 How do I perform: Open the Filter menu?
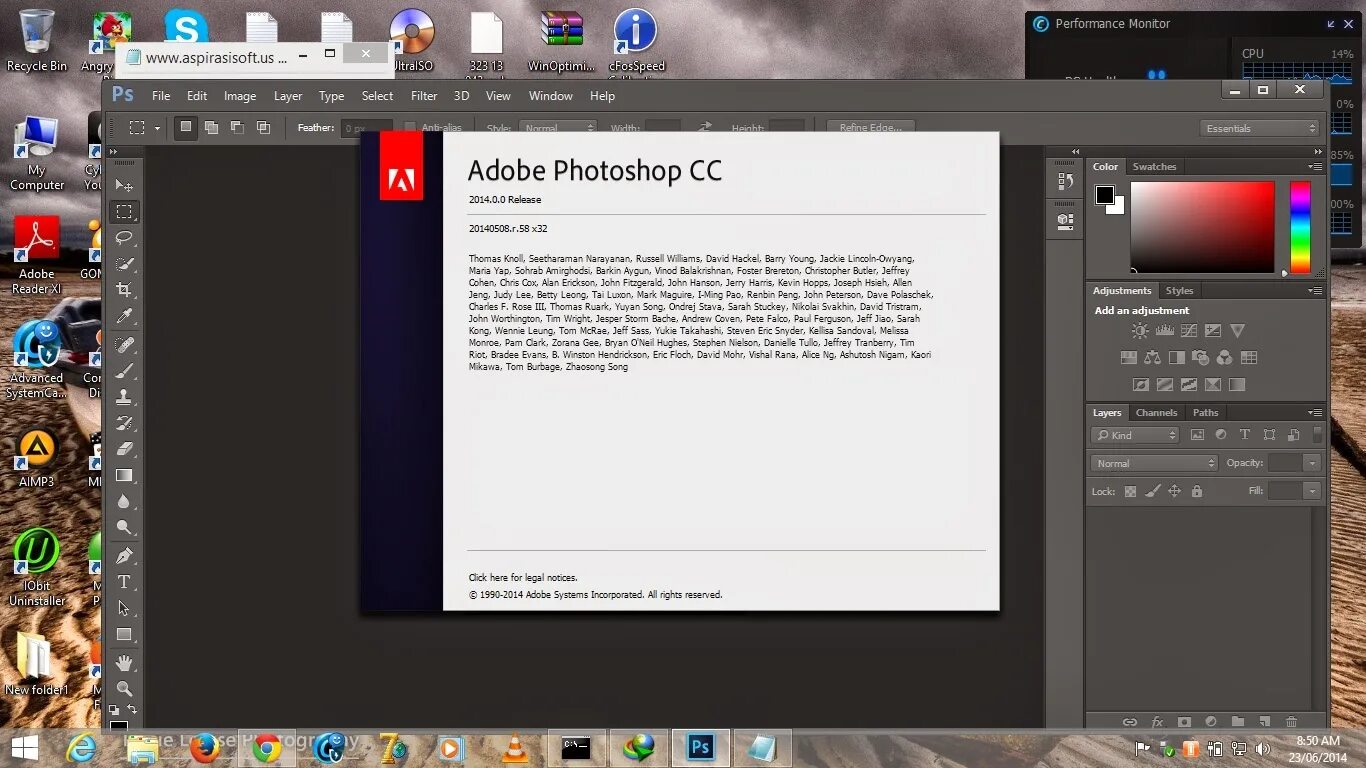click(x=424, y=96)
